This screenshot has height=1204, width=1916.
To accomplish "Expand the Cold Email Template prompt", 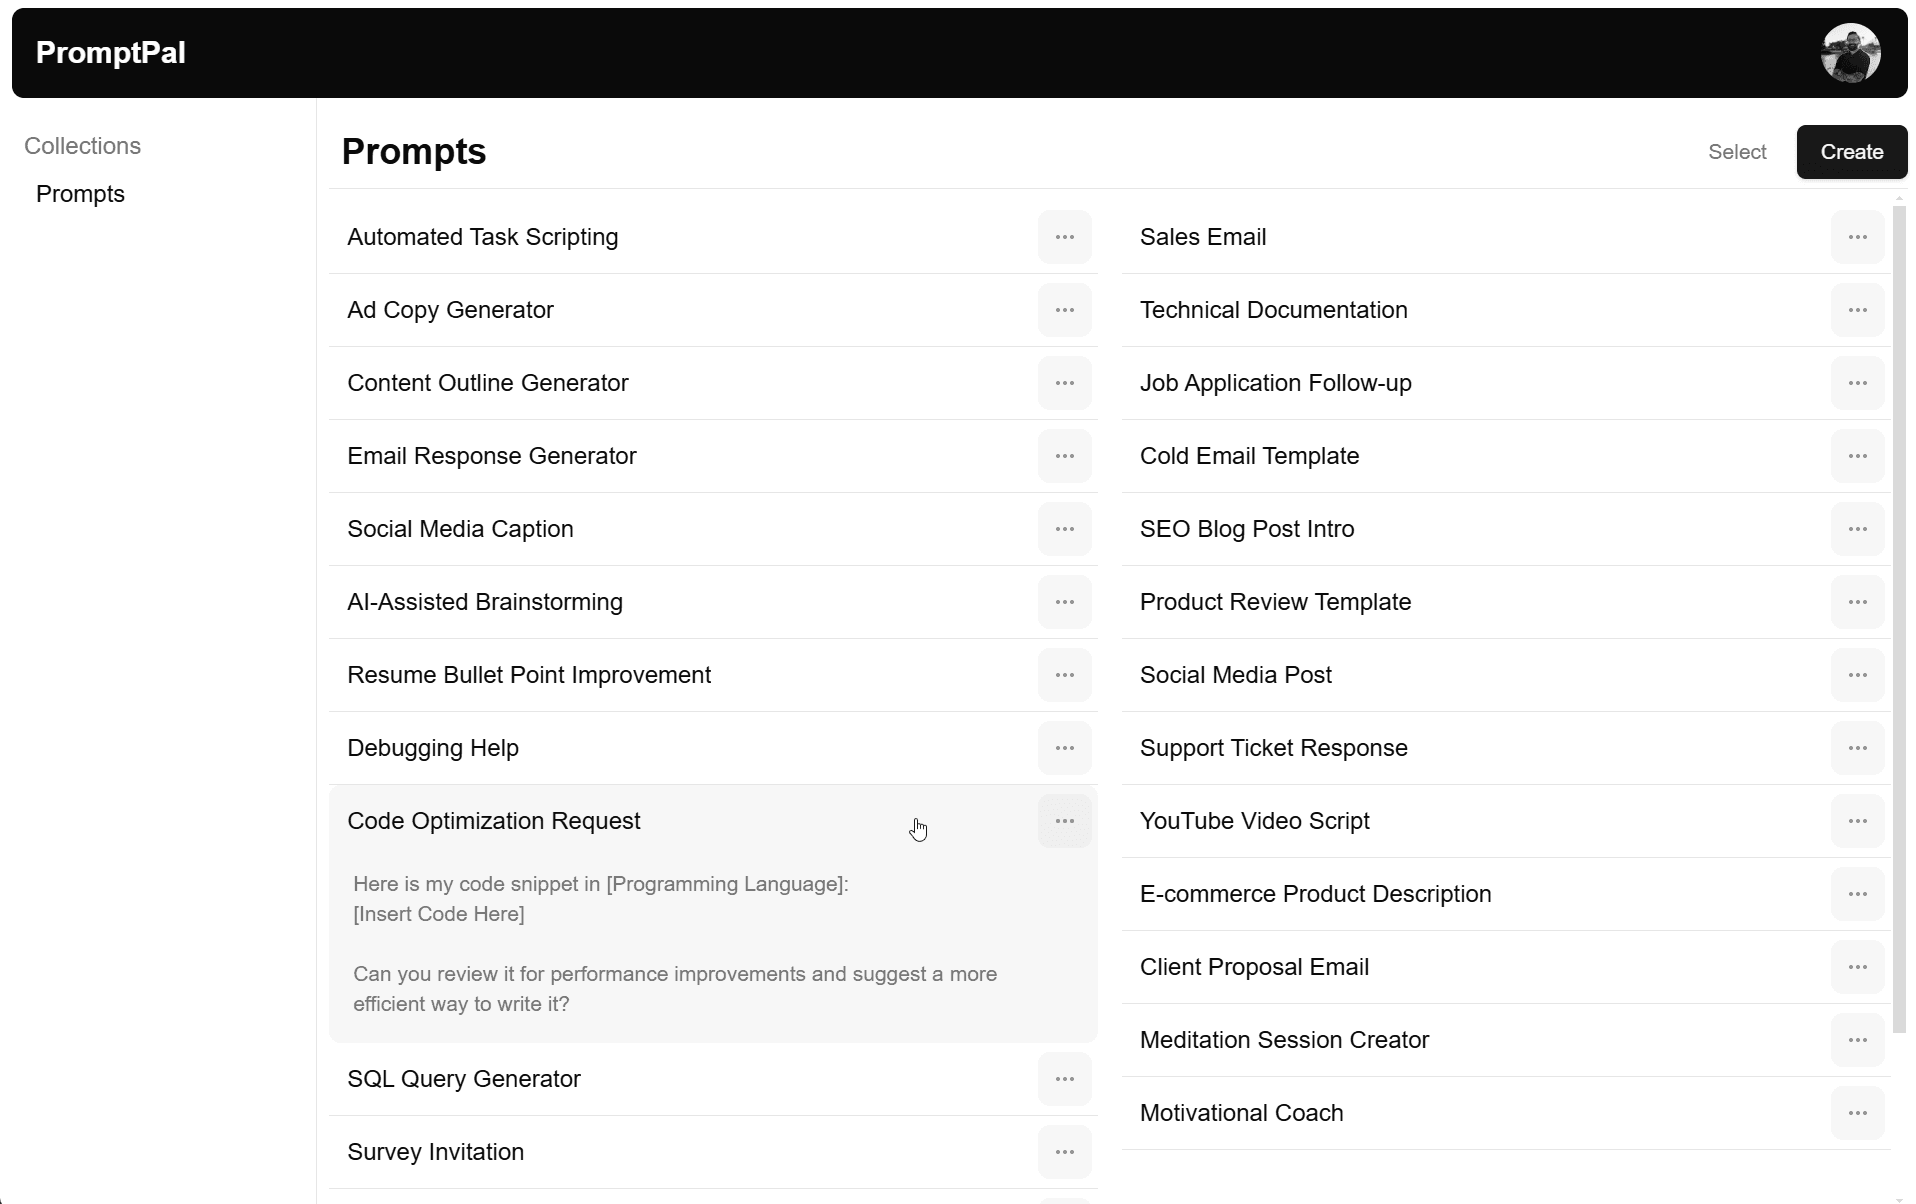I will coord(1249,456).
